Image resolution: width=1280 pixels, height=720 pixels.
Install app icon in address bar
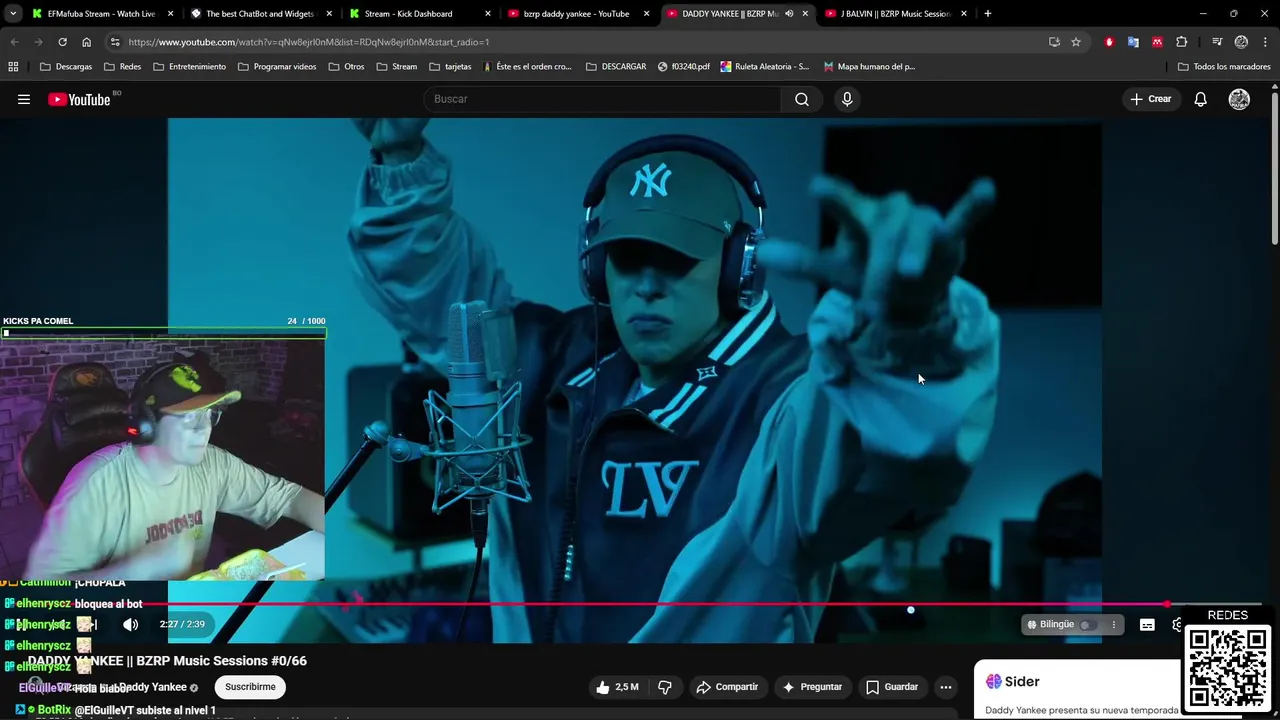[x=1054, y=42]
